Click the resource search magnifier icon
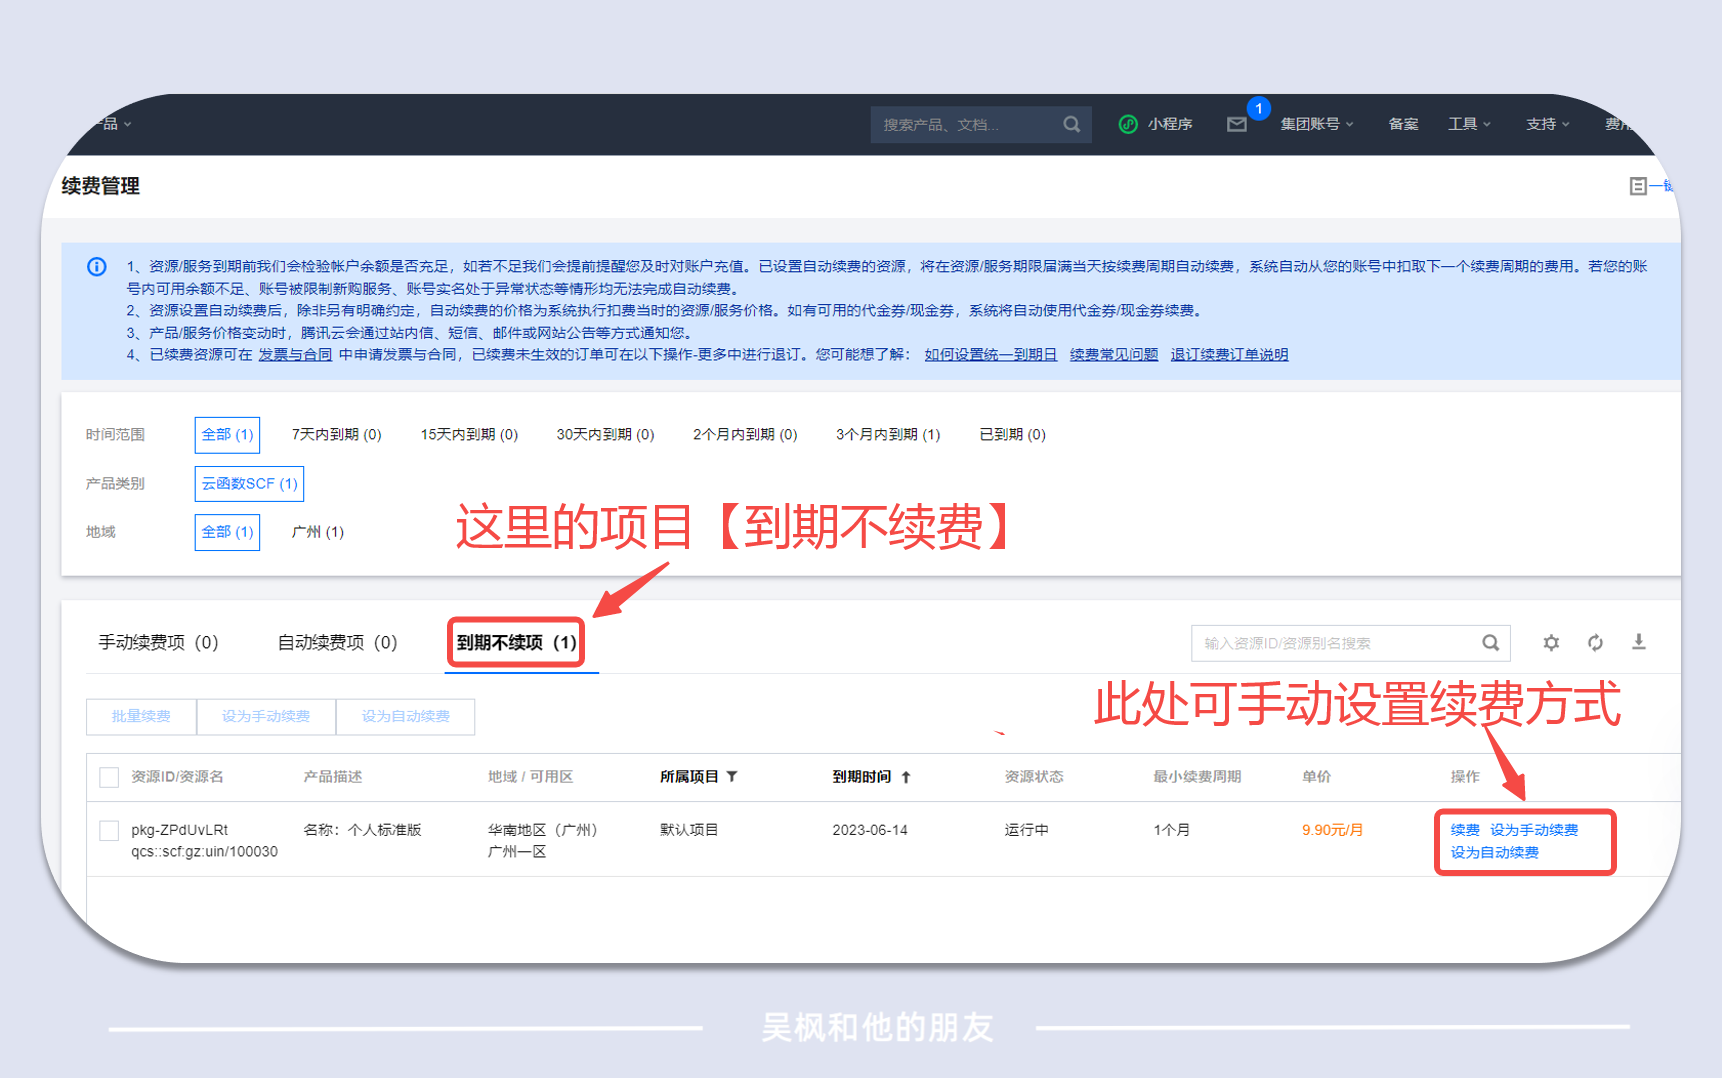The width and height of the screenshot is (1722, 1078). tap(1490, 643)
